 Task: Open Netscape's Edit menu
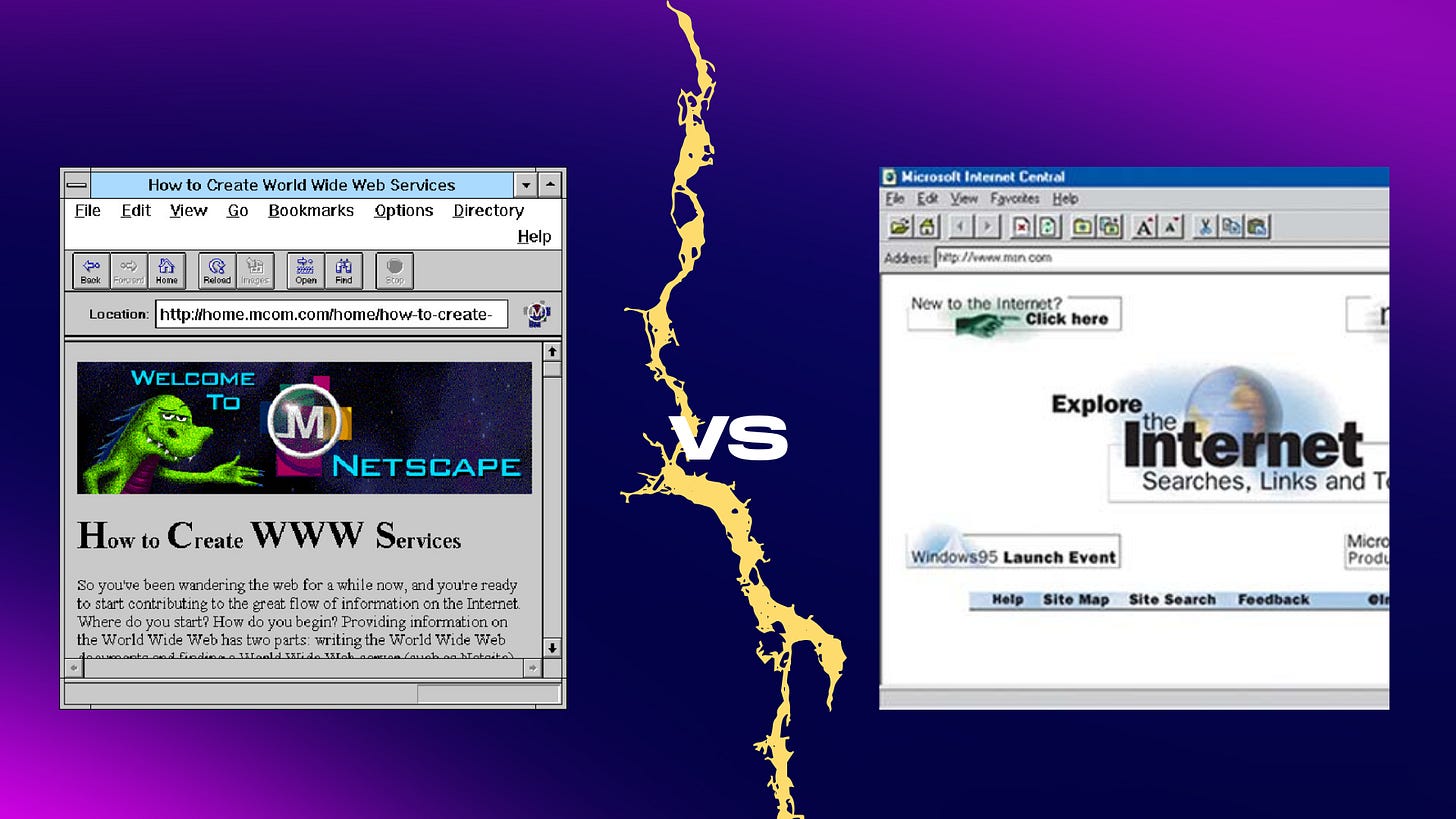pos(136,210)
